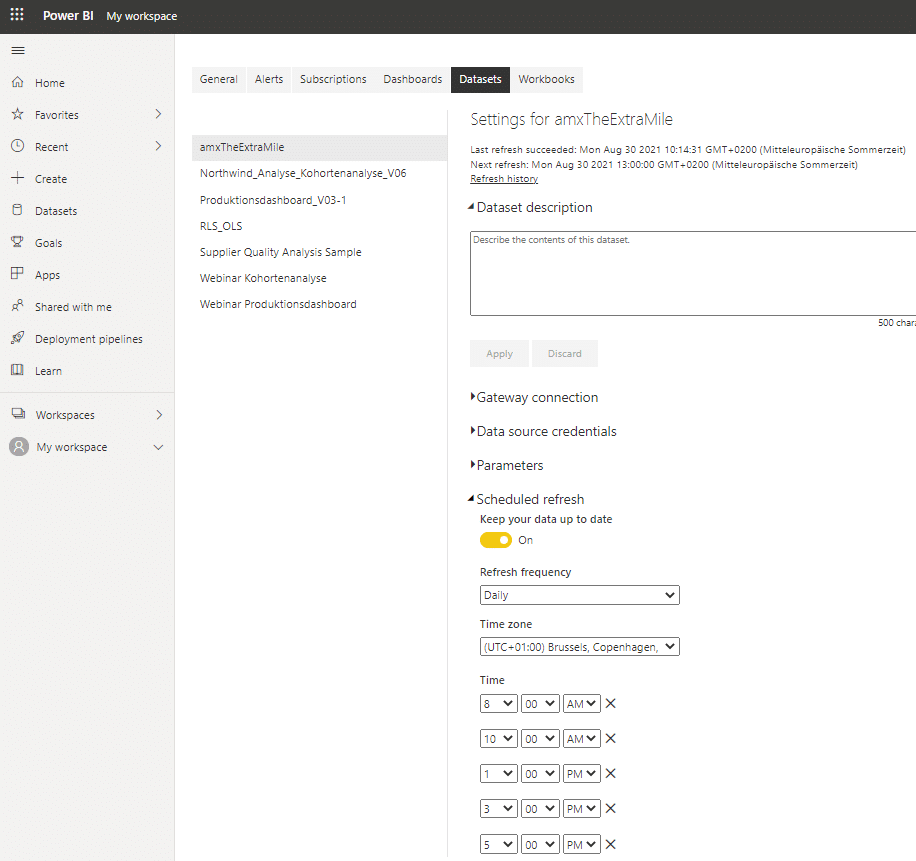Collapse the Dataset description section

coord(530,207)
